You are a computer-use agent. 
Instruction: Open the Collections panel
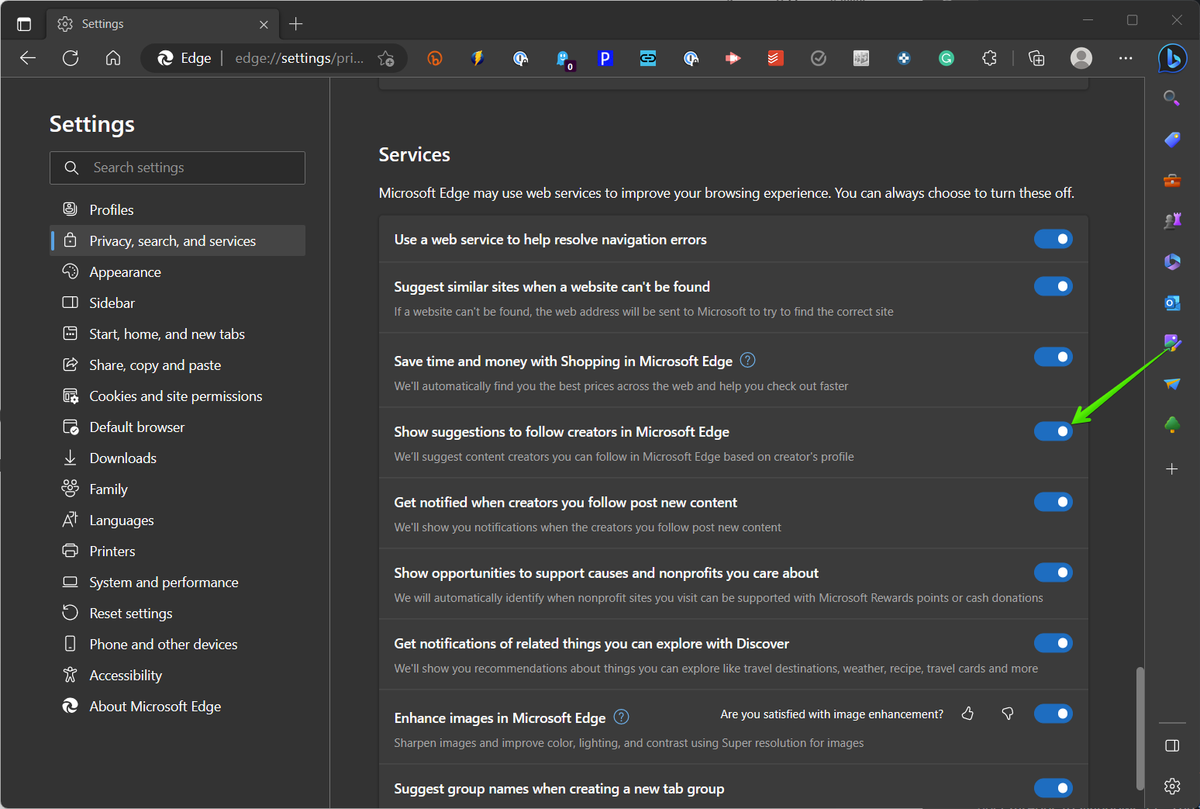(x=1036, y=58)
